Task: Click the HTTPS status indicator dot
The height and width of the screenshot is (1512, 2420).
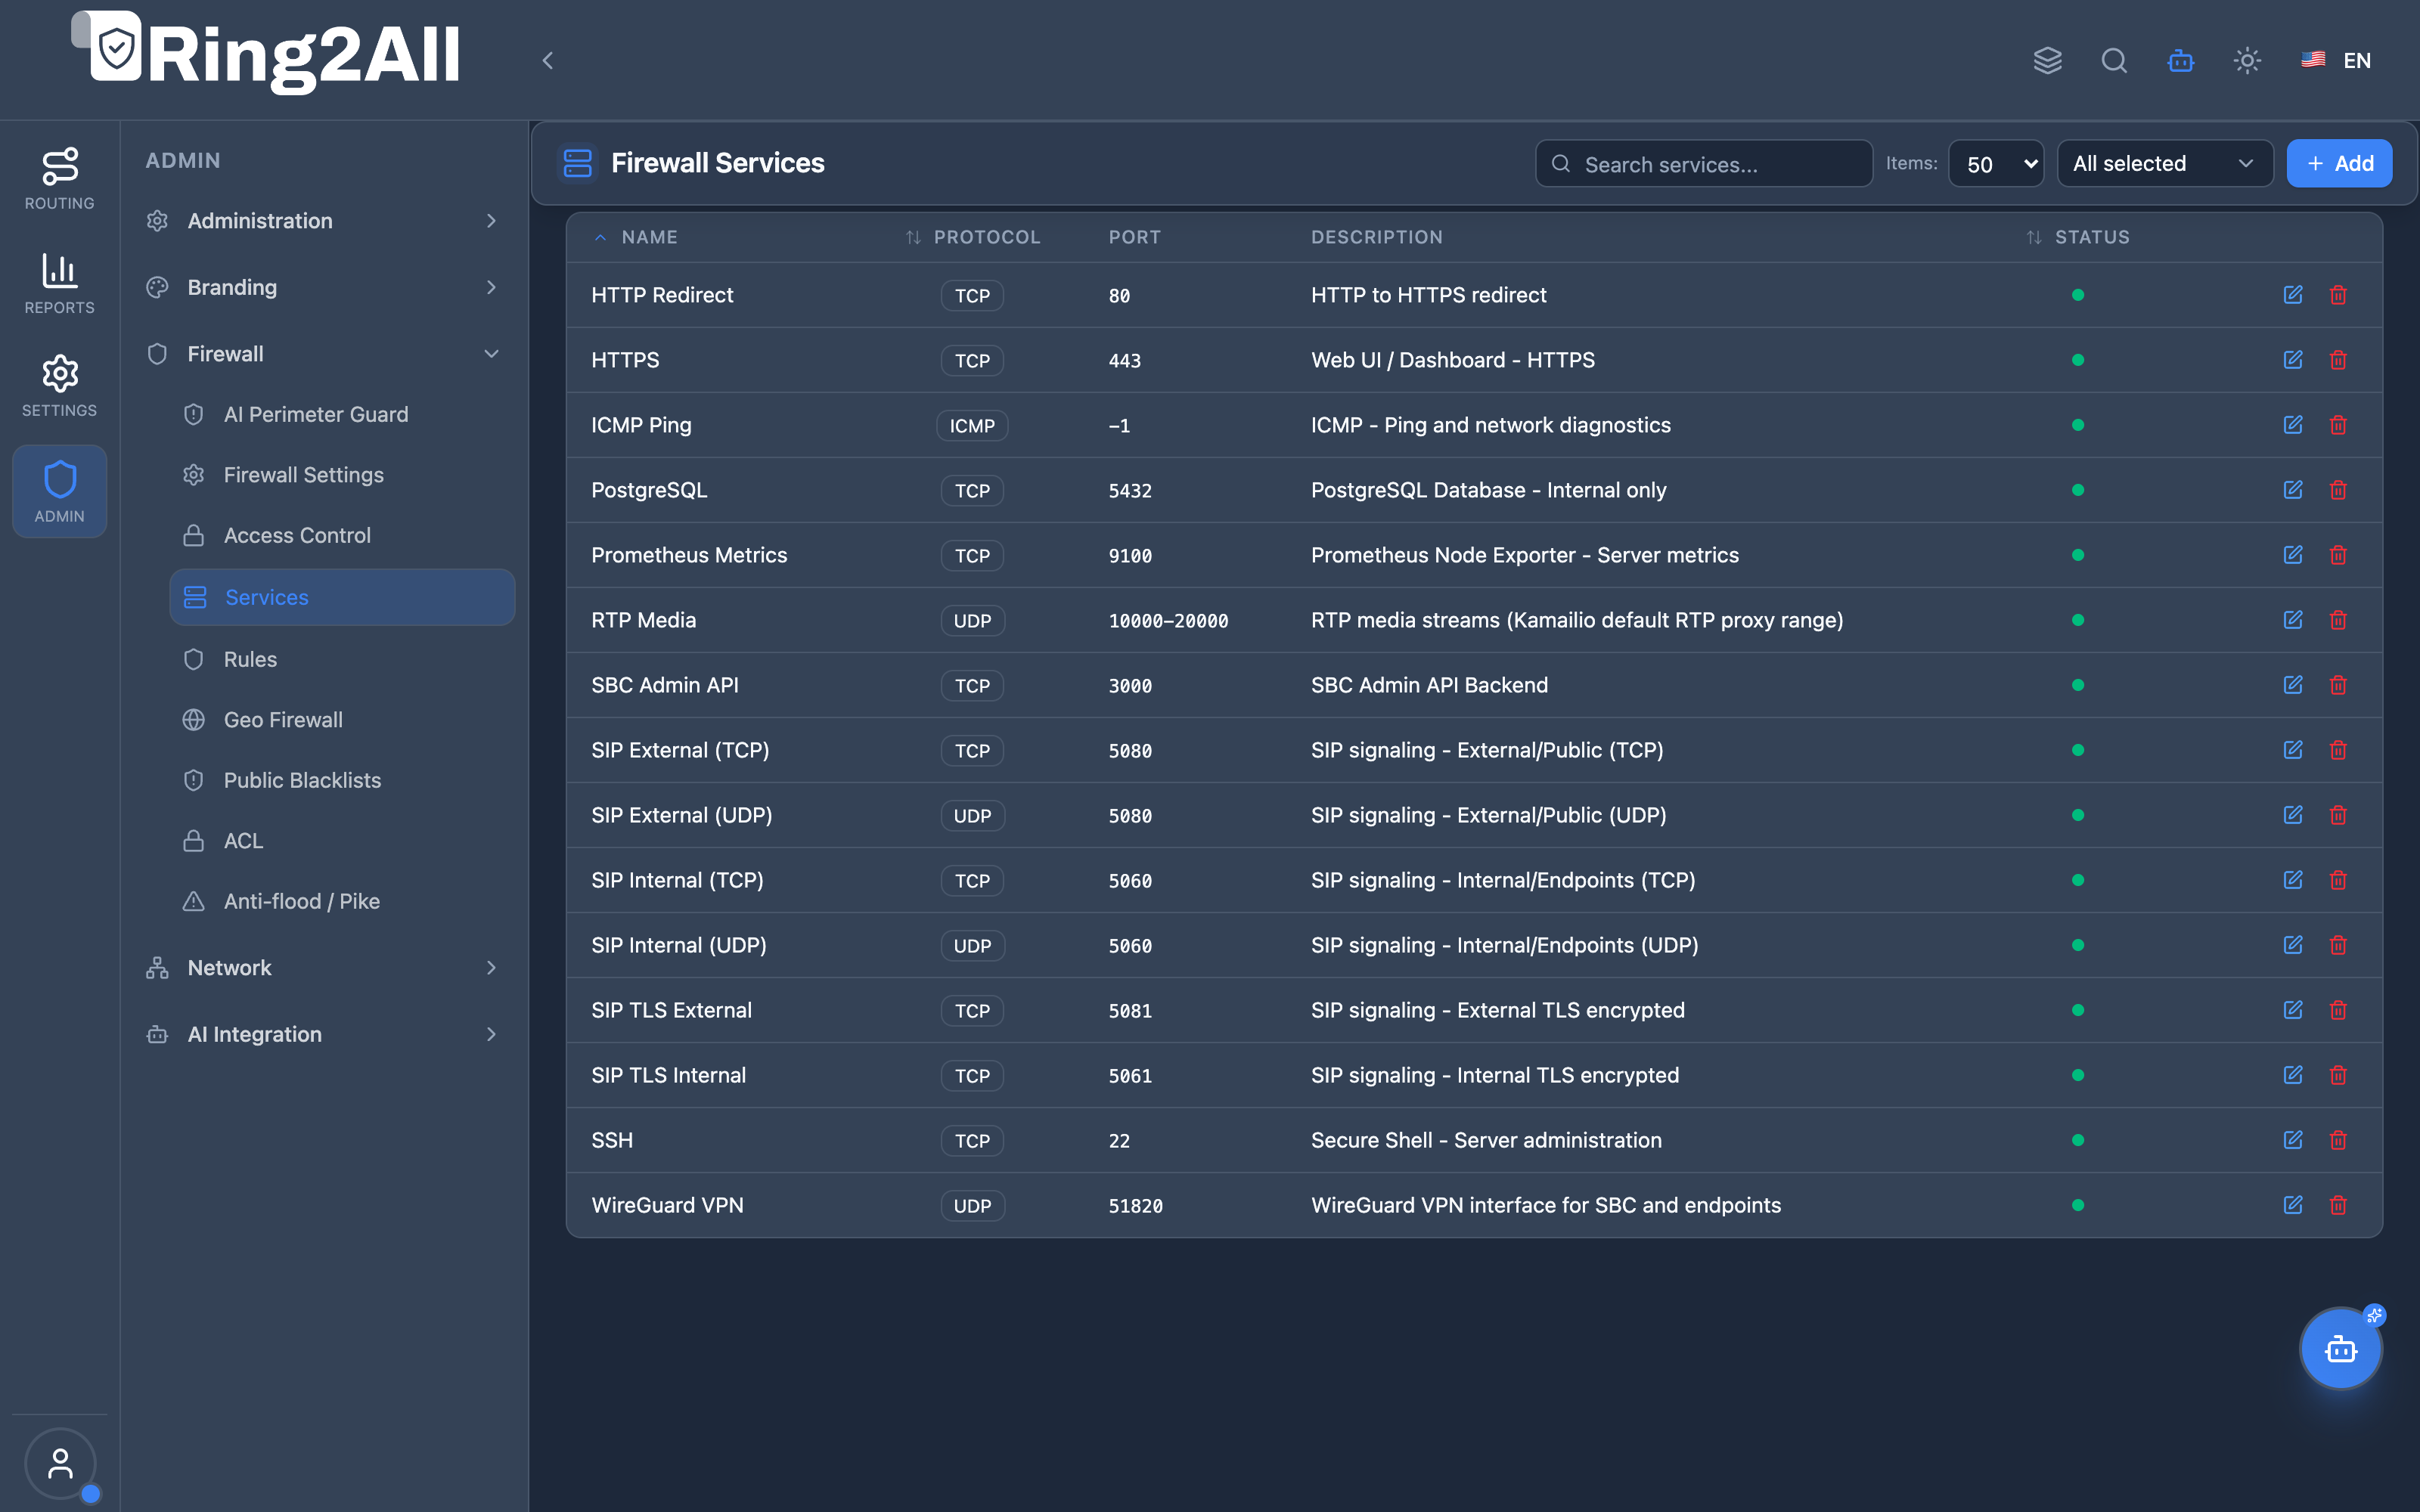Action: [x=2078, y=360]
